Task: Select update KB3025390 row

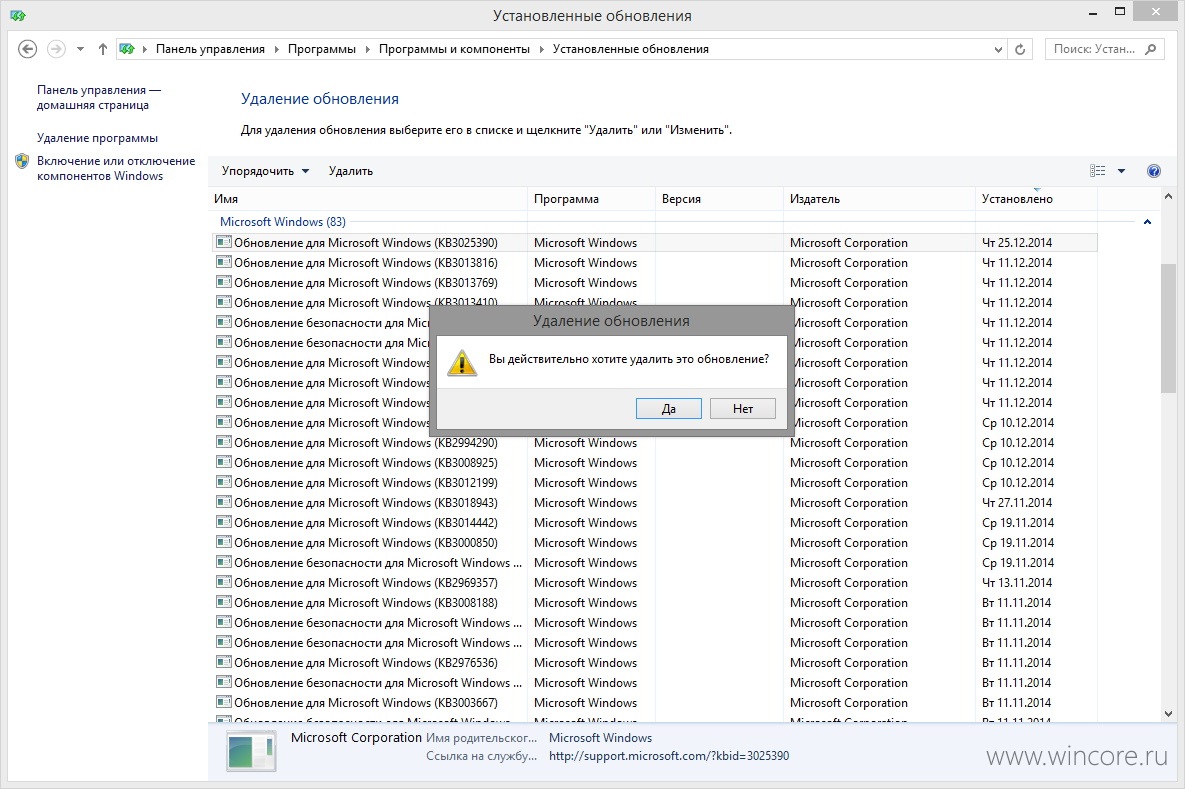Action: tap(654, 243)
